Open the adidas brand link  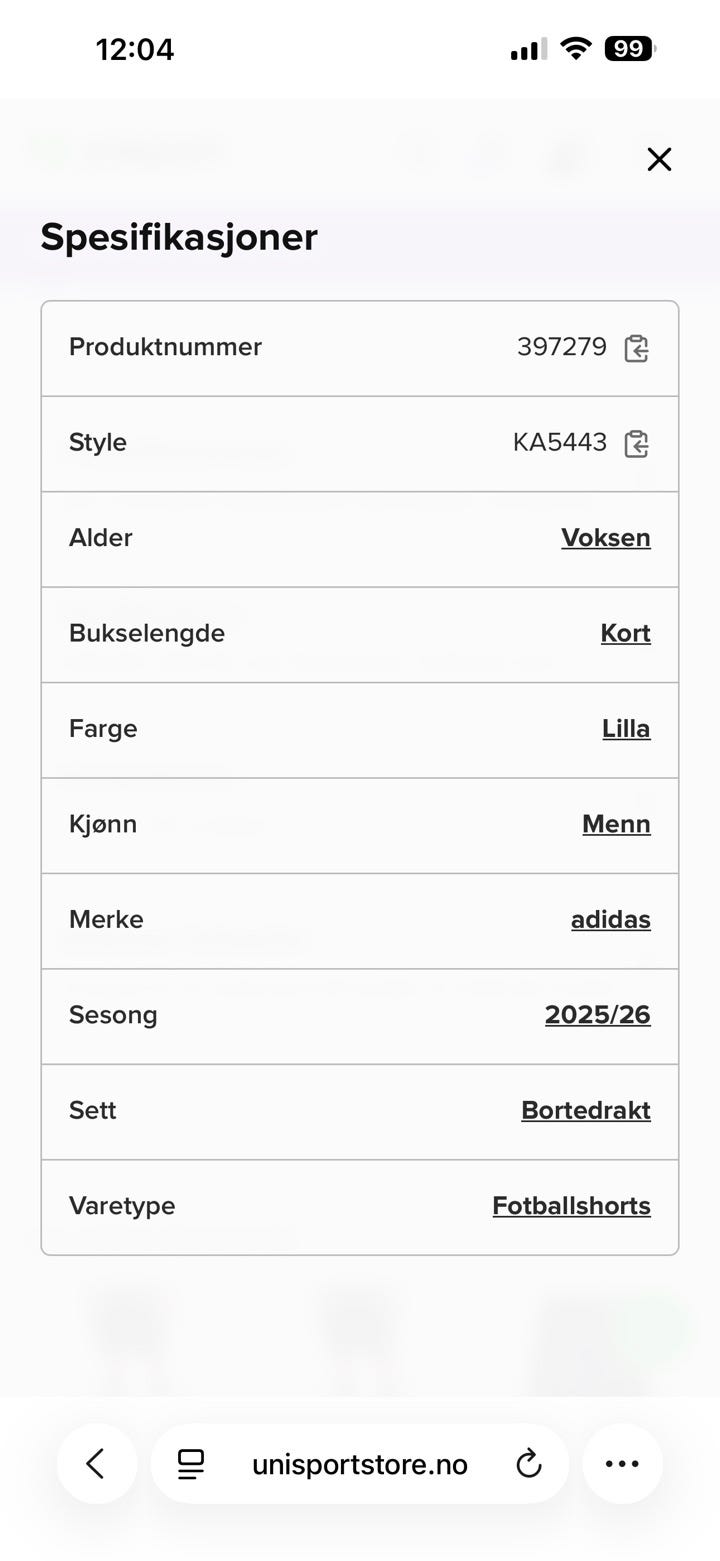610,919
